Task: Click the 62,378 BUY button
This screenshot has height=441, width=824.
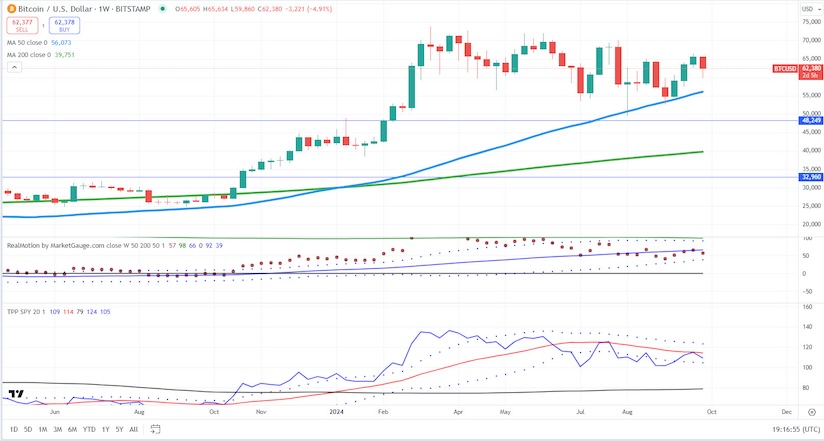Action: 65,25
